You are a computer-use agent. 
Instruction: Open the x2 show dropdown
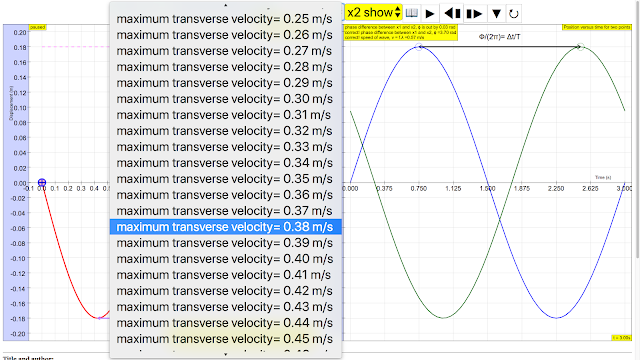(373, 13)
